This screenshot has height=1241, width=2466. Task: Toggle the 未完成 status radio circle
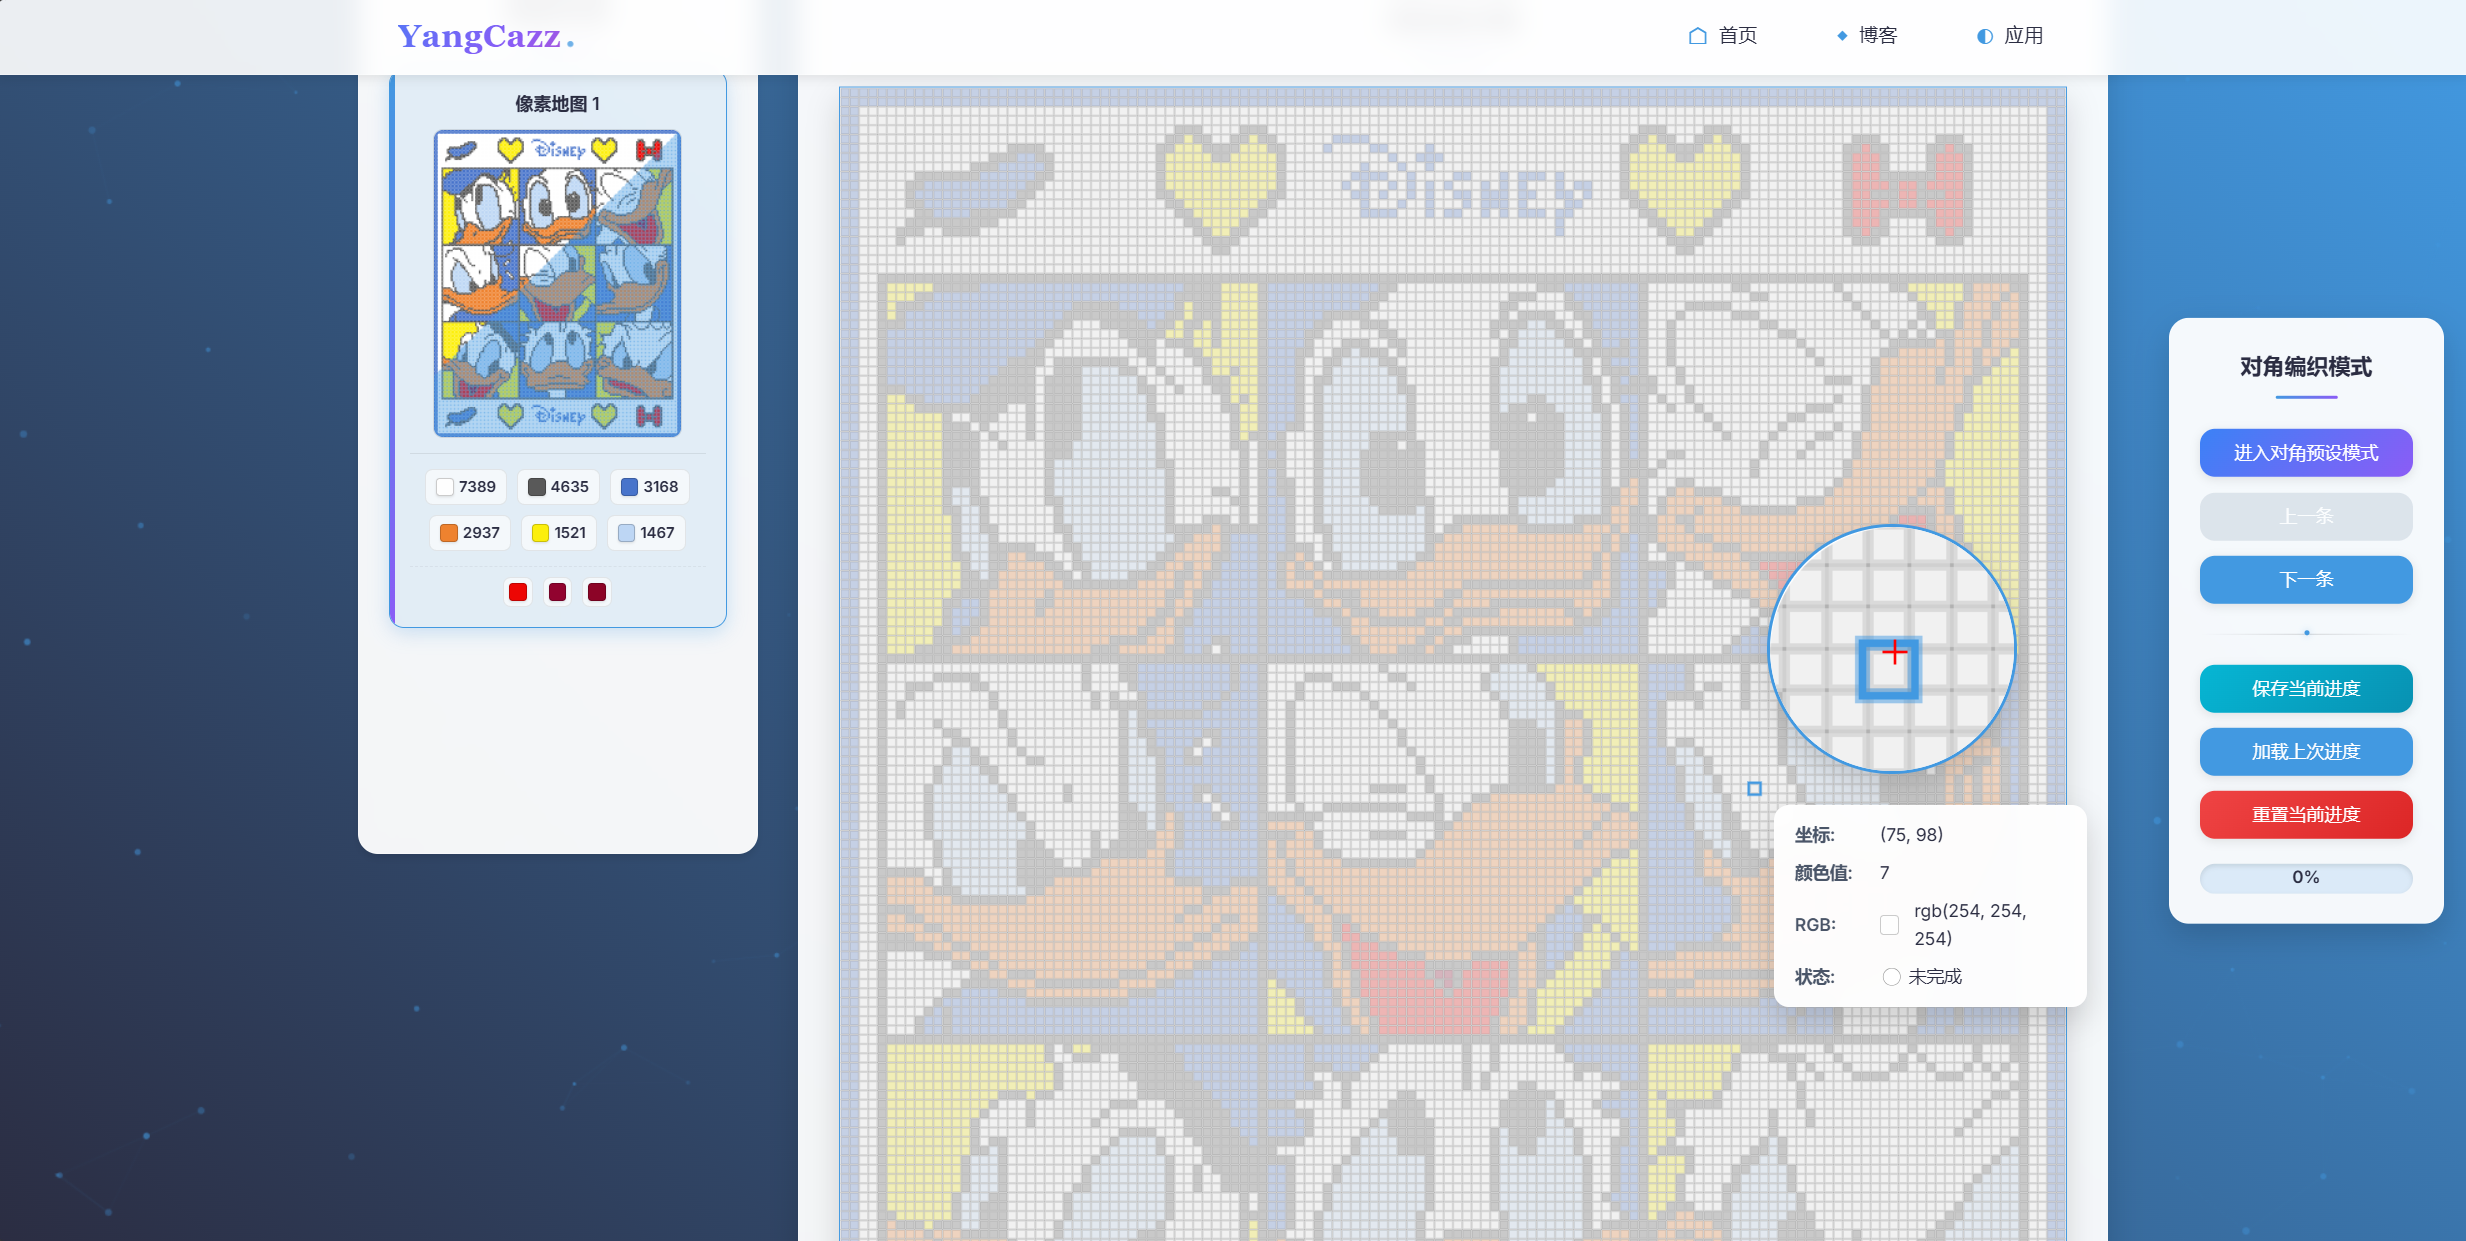pos(1891,977)
